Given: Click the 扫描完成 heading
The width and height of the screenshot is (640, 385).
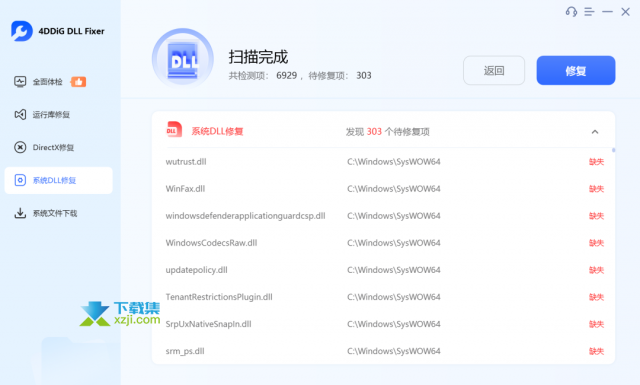Looking at the screenshot, I should 258,57.
